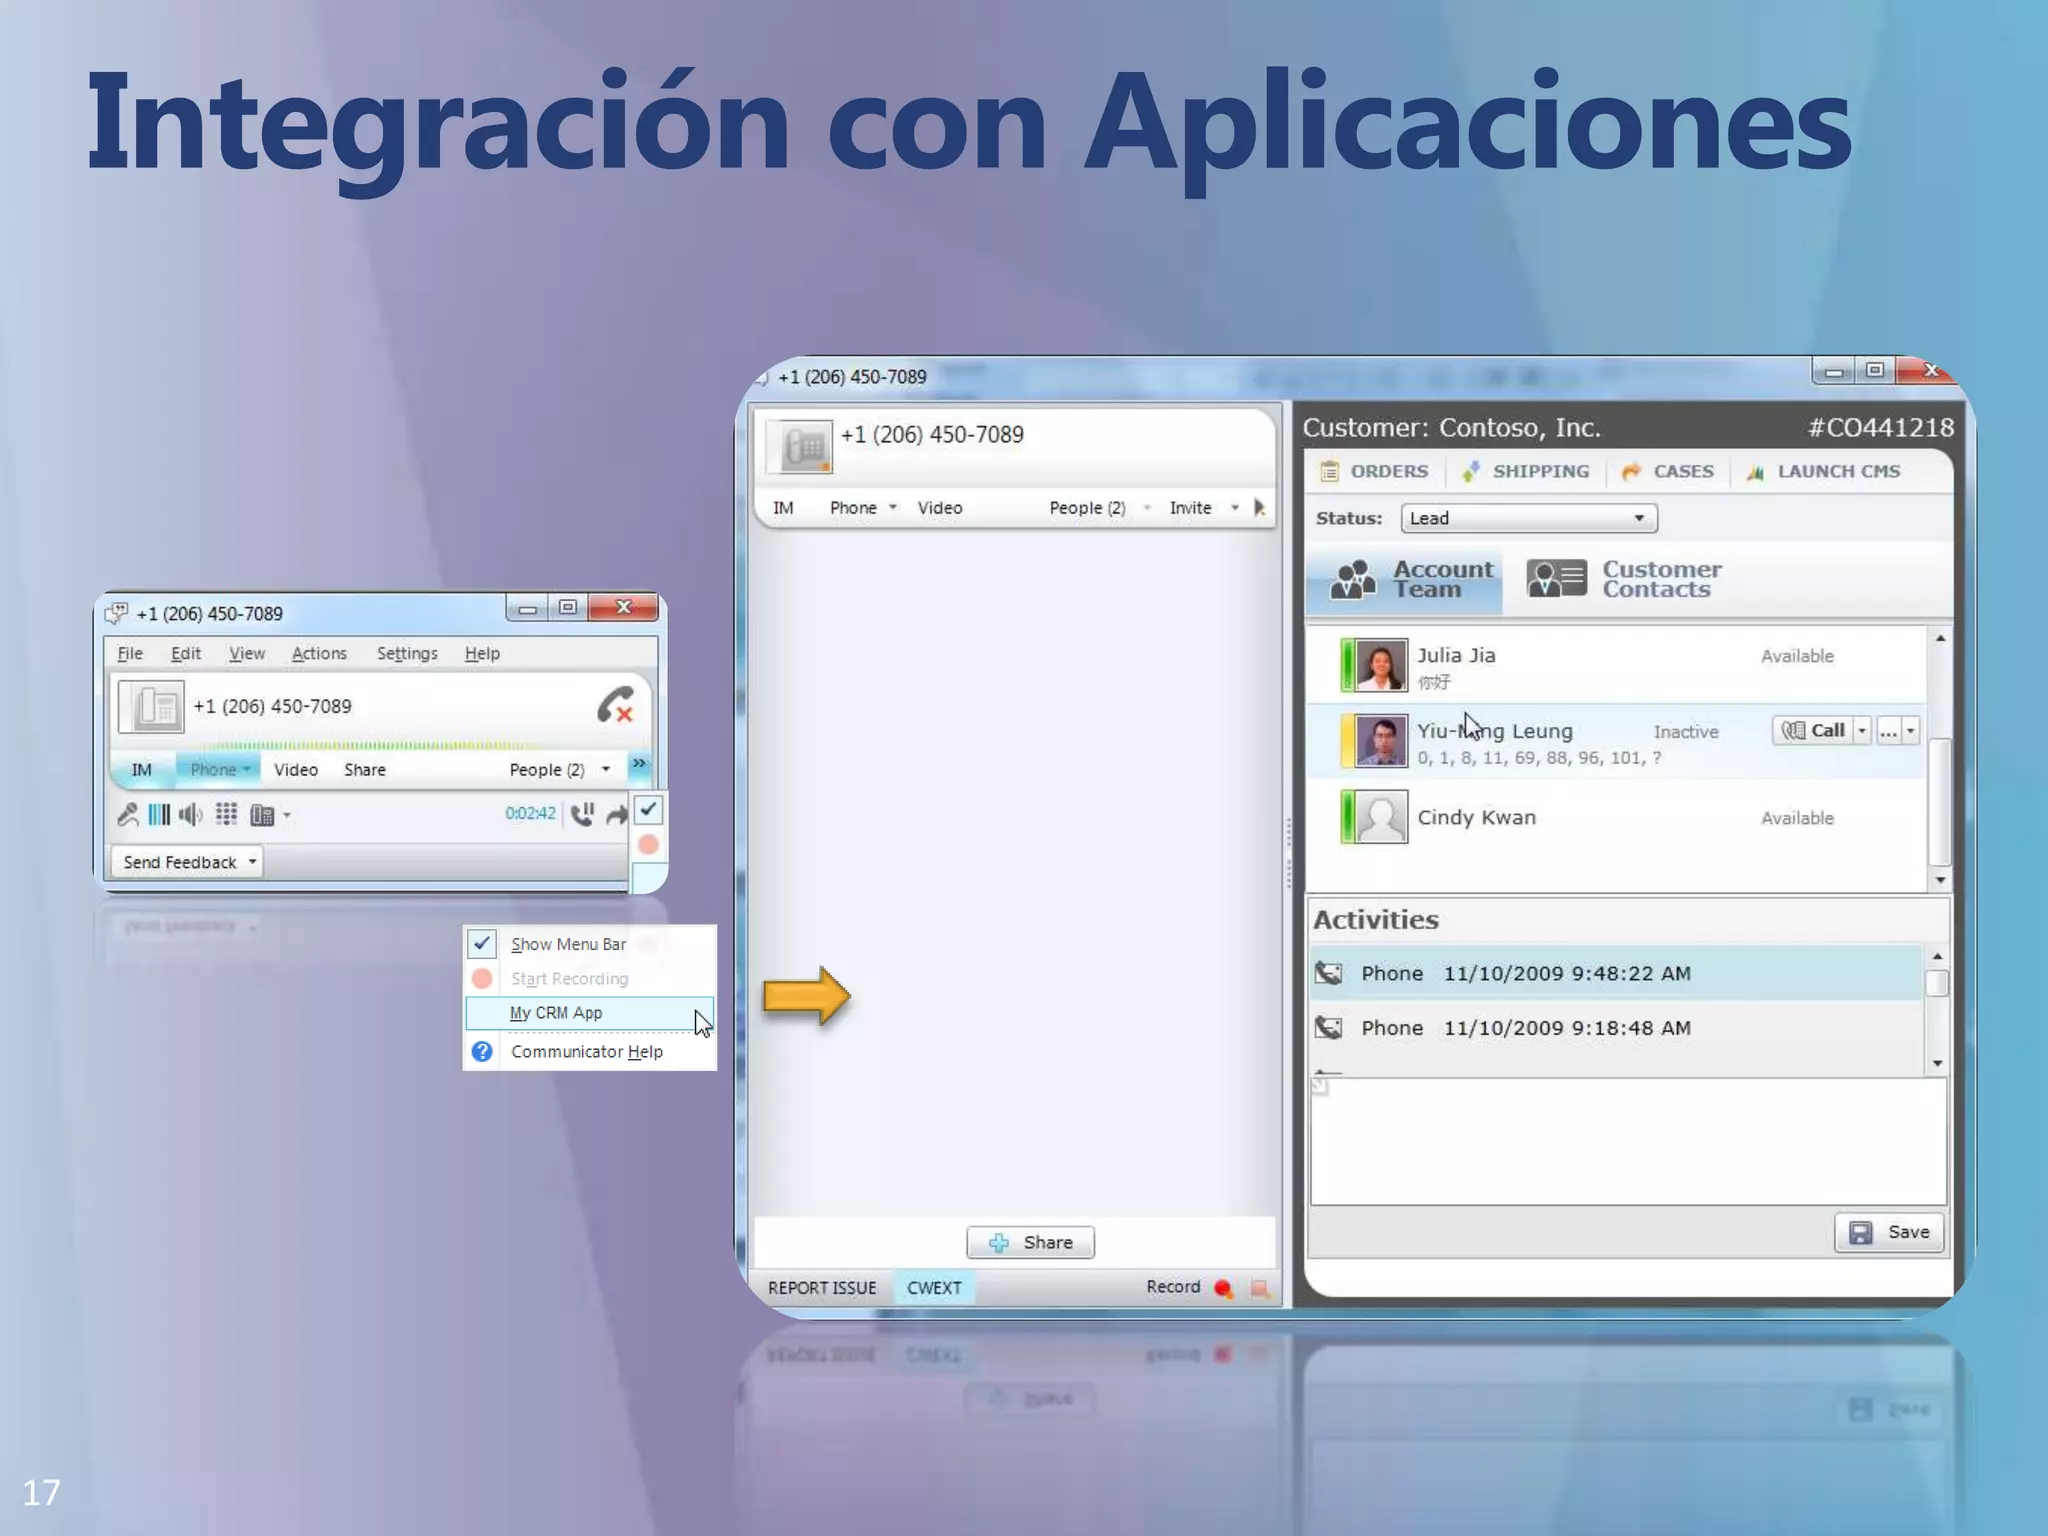Image resolution: width=2048 pixels, height=1536 pixels.
Task: Open the File menu
Action: coord(130,653)
